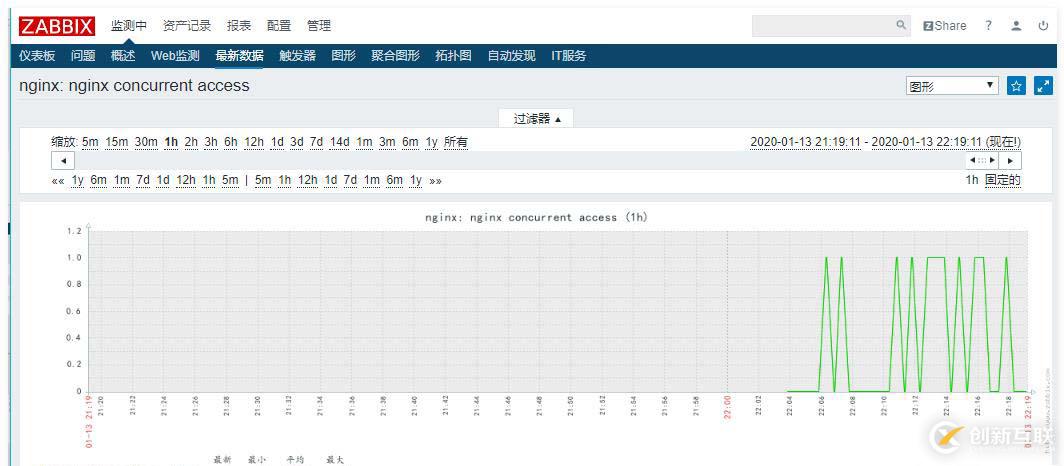This screenshot has height=466, width=1064.
Task: Open the user profile icon
Action: 1016,26
